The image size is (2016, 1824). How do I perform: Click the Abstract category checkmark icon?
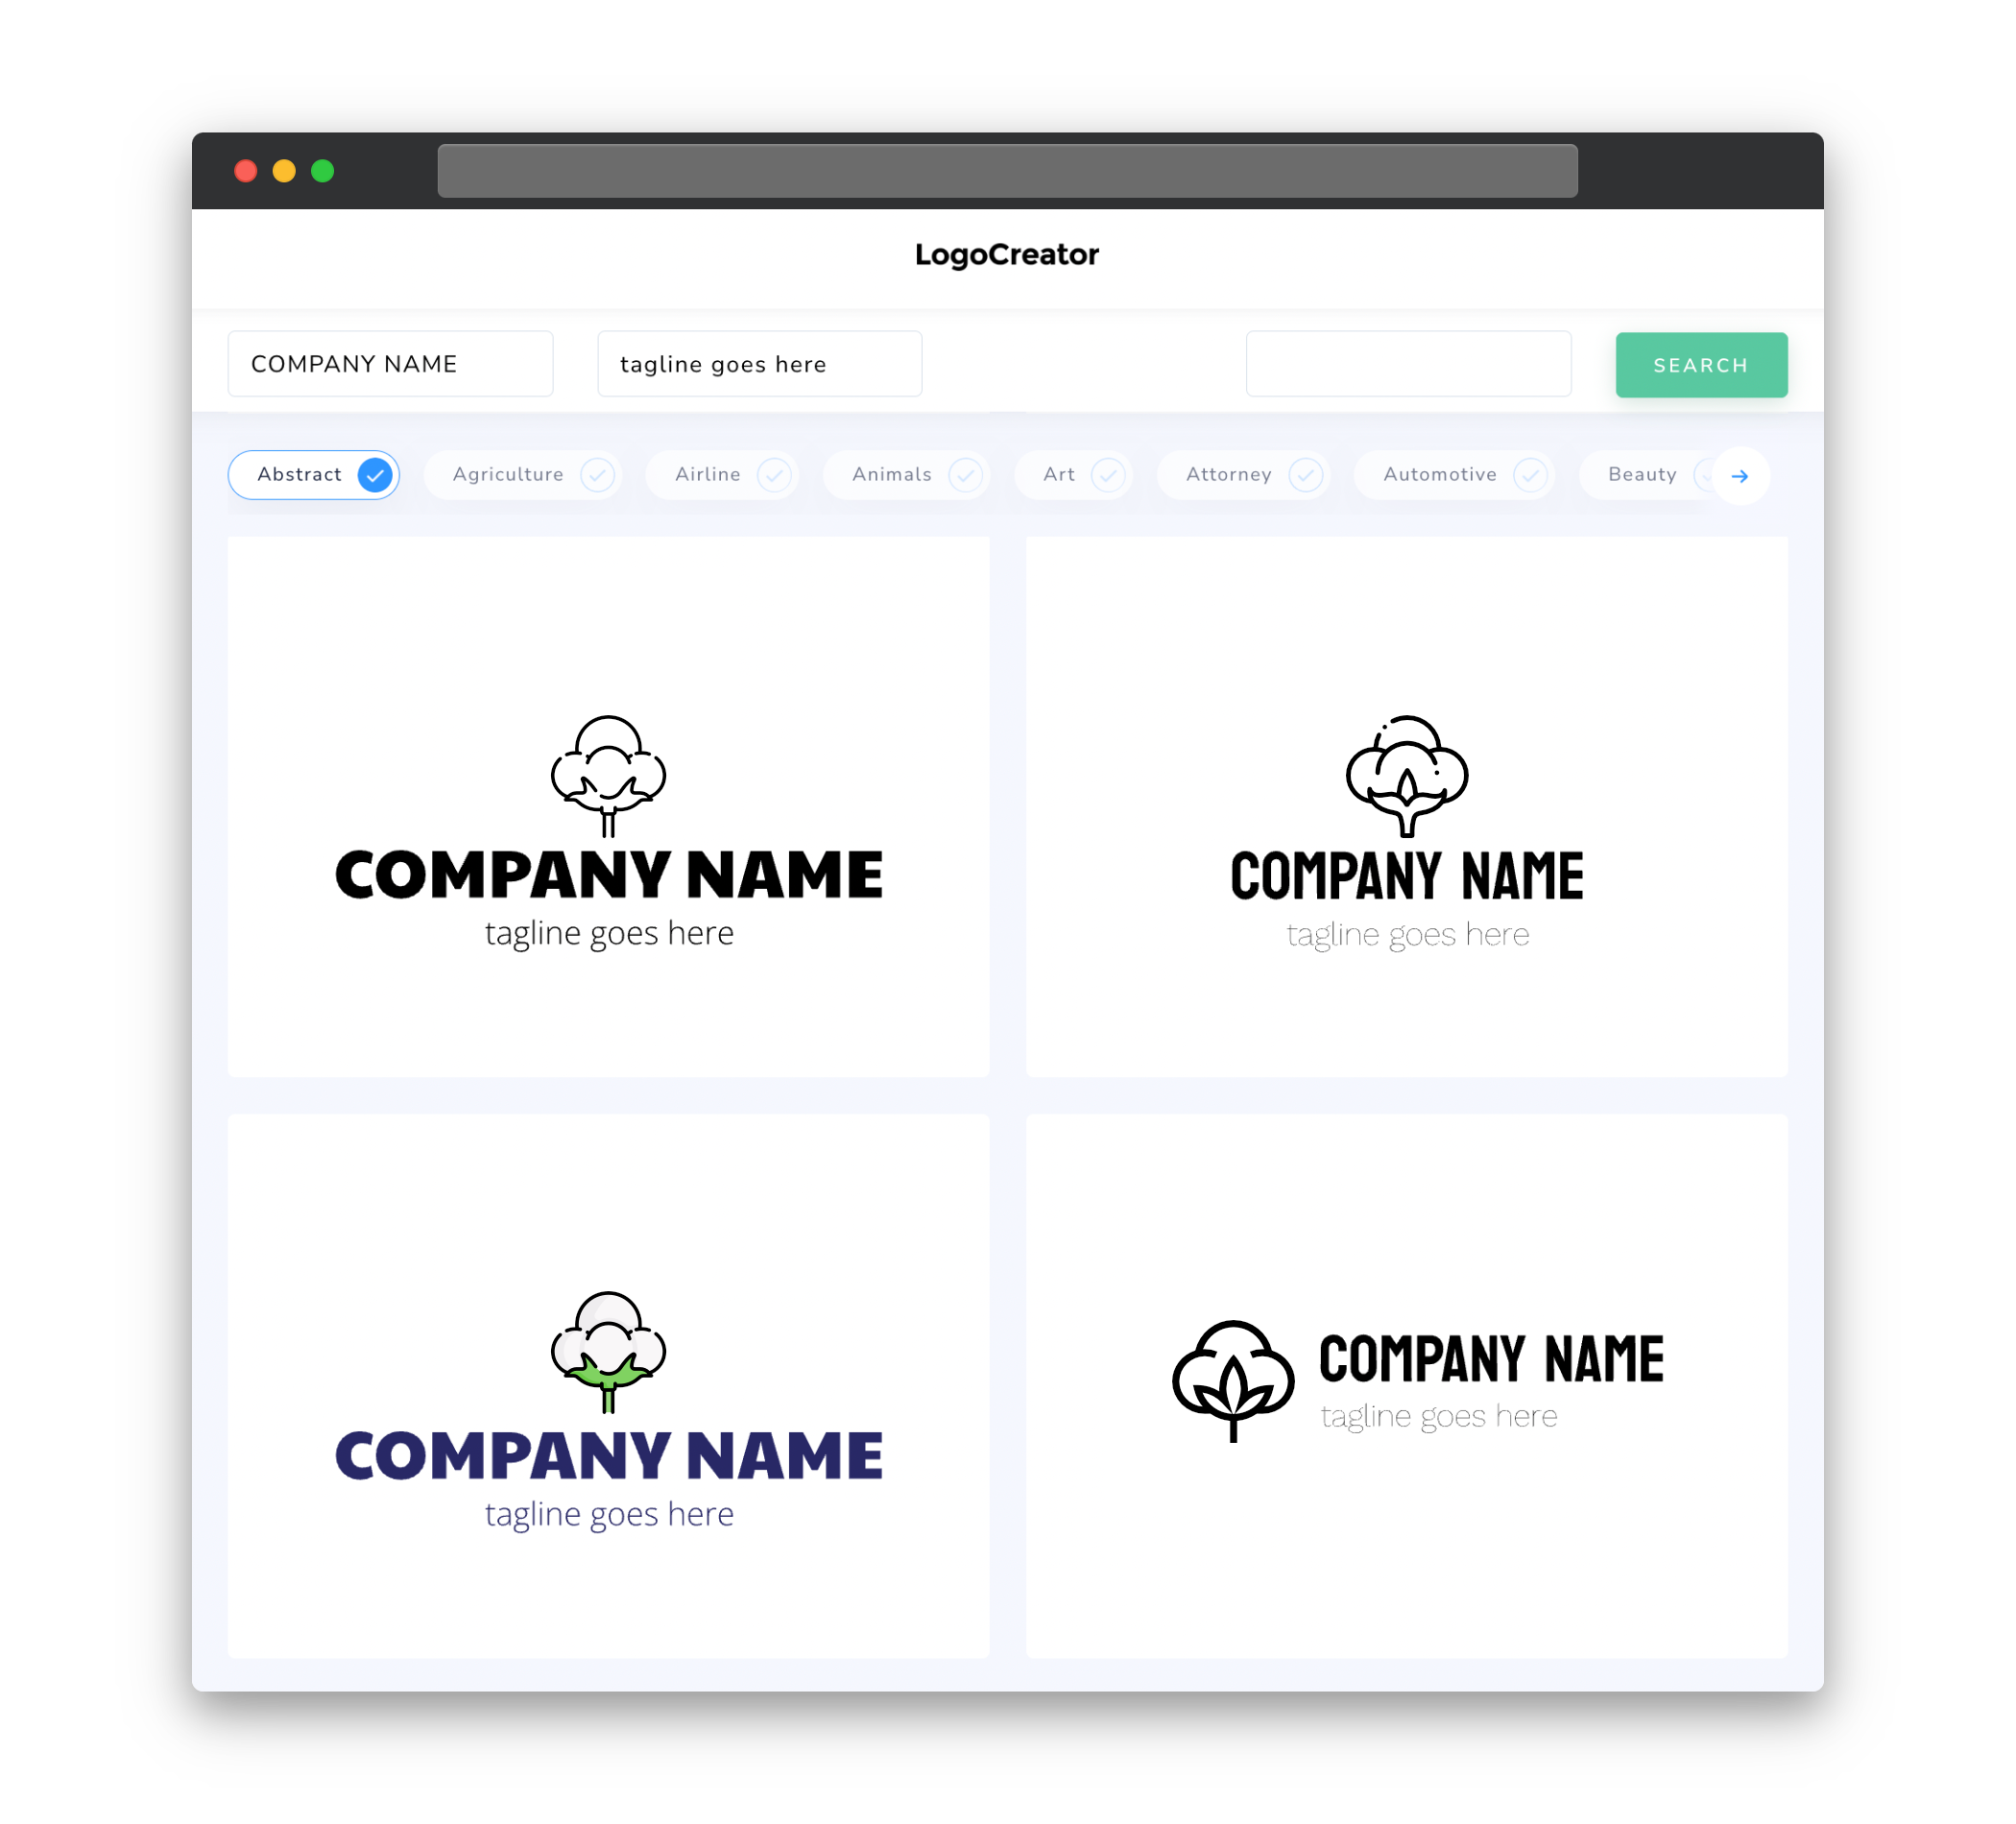375,474
